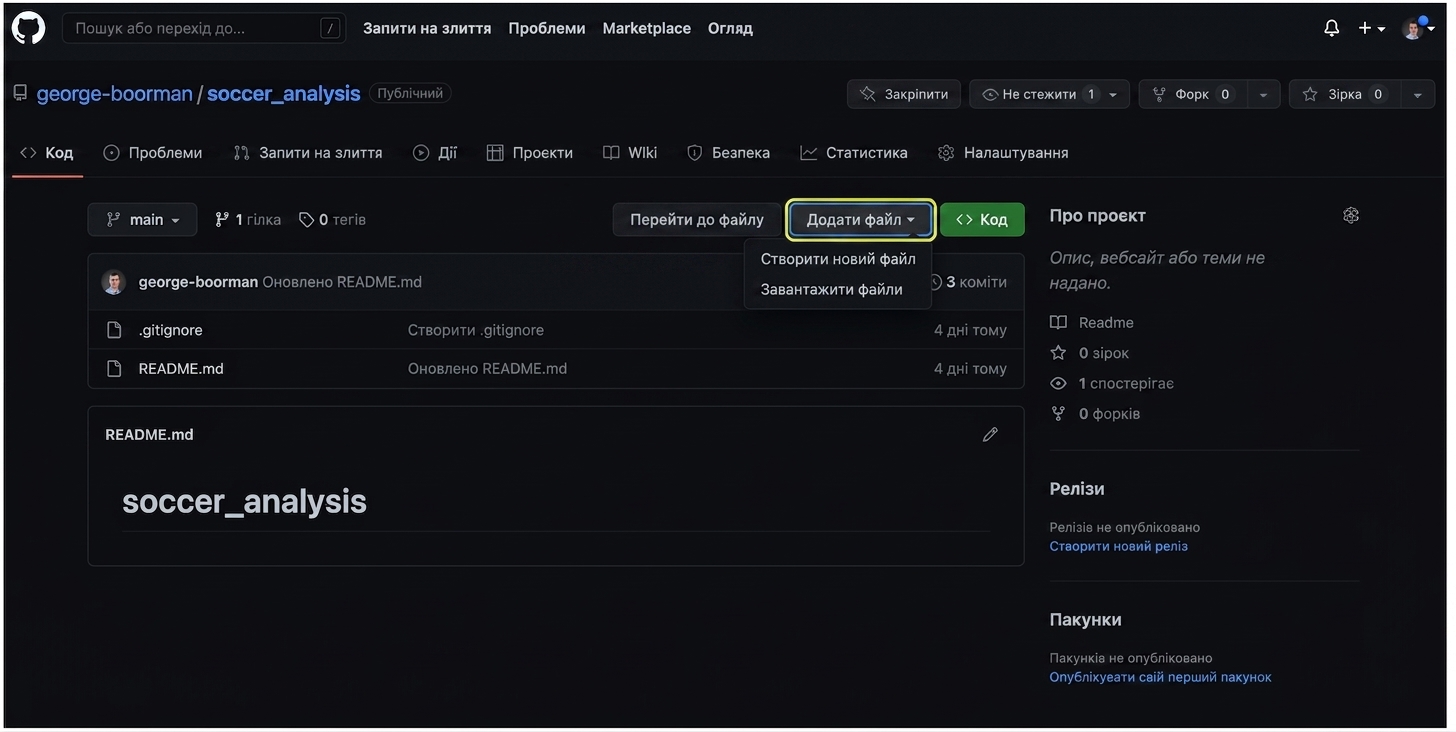Click george-boorman avatar in commit row
Viewport: 1456px width, 732px height.
point(114,282)
